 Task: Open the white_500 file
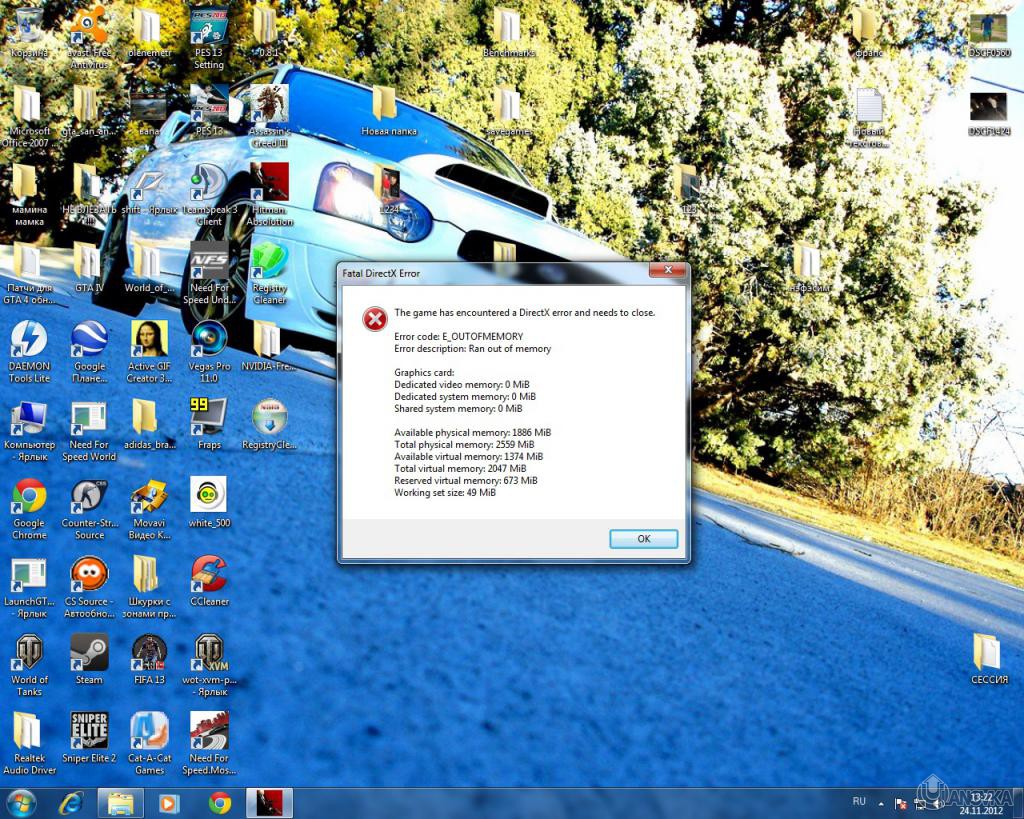pos(209,502)
